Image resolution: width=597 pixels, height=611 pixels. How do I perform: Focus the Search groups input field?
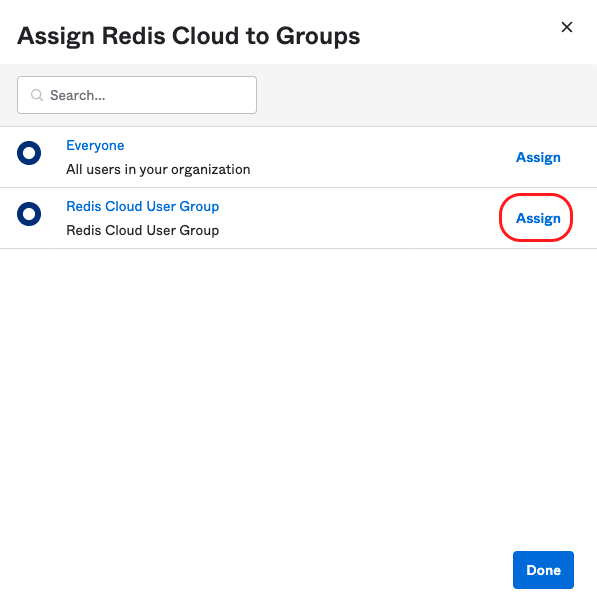(x=137, y=95)
